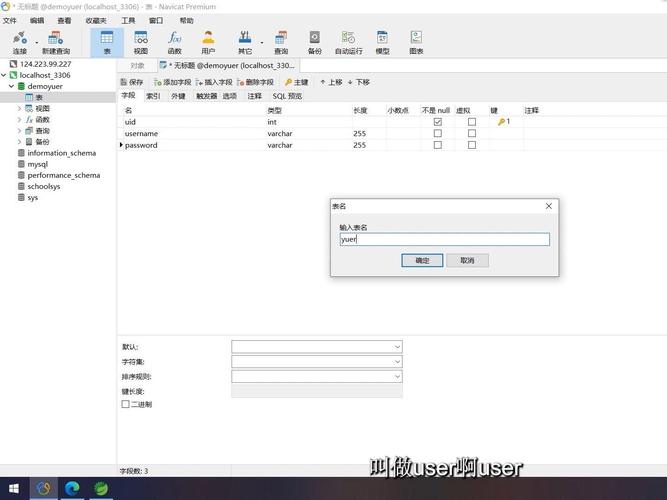
Task: Open the Charts toolbar icon
Action: [416, 43]
